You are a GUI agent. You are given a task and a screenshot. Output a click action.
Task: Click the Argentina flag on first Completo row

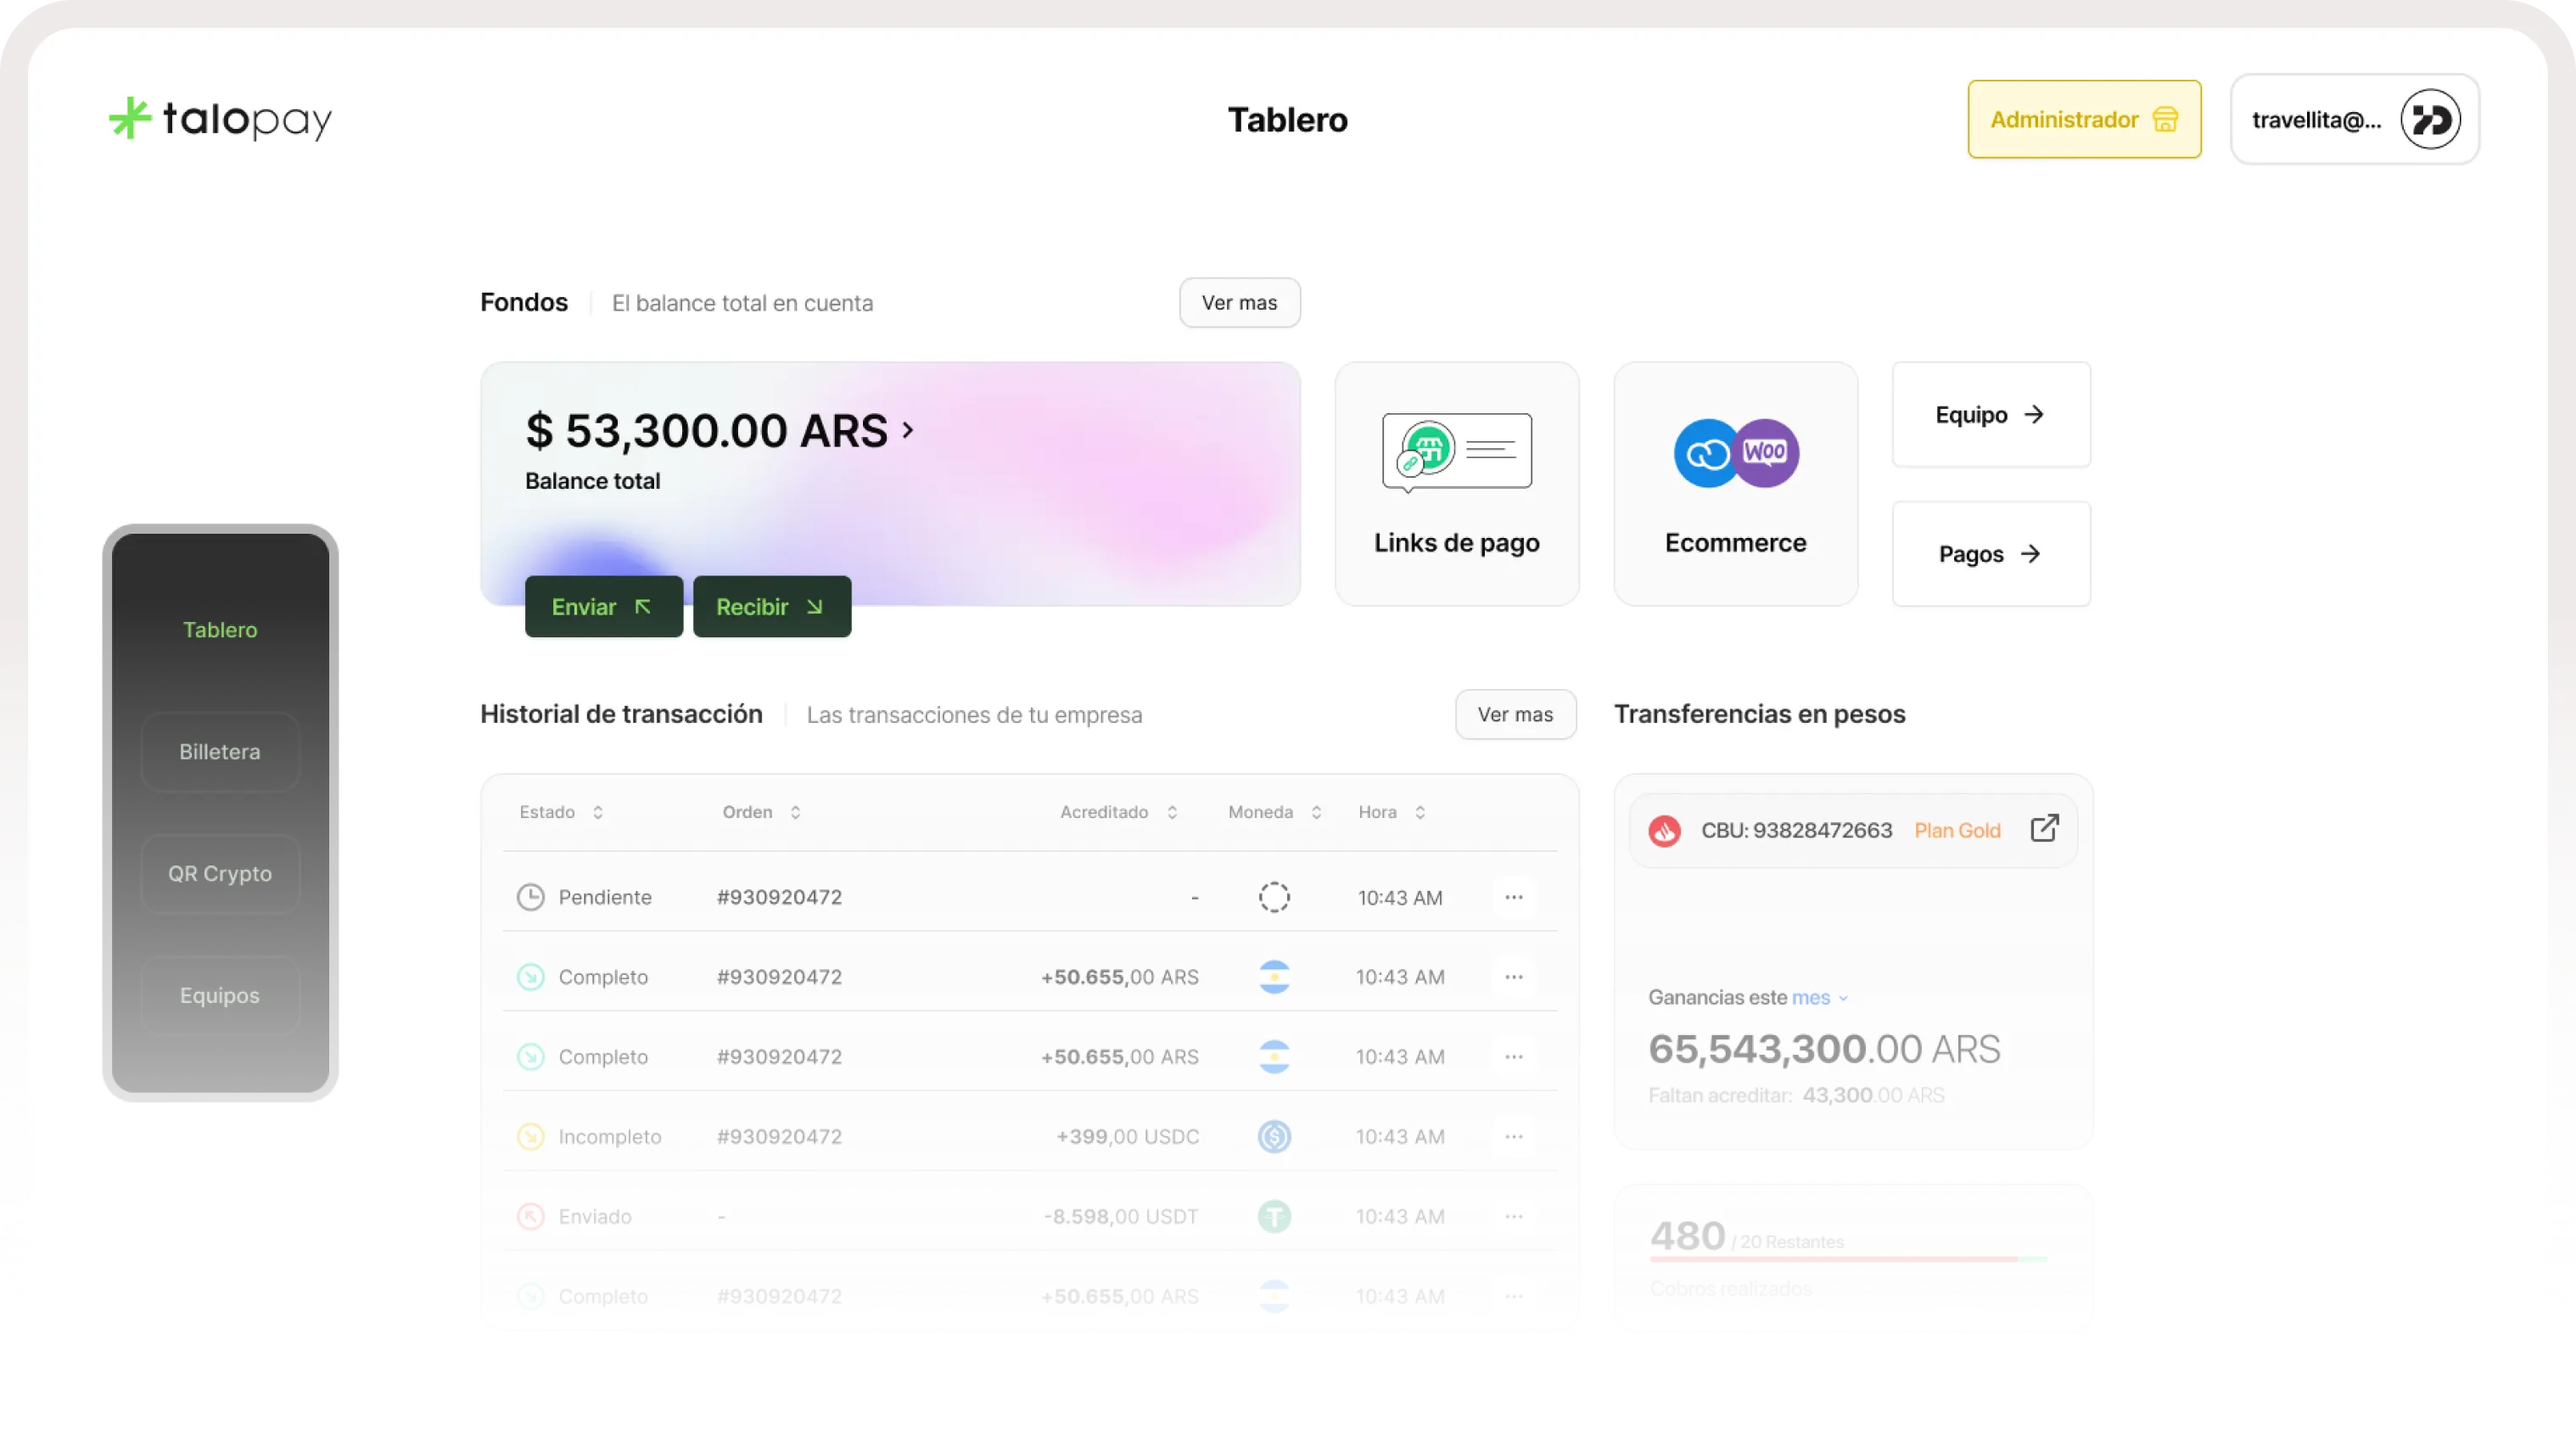1274,977
